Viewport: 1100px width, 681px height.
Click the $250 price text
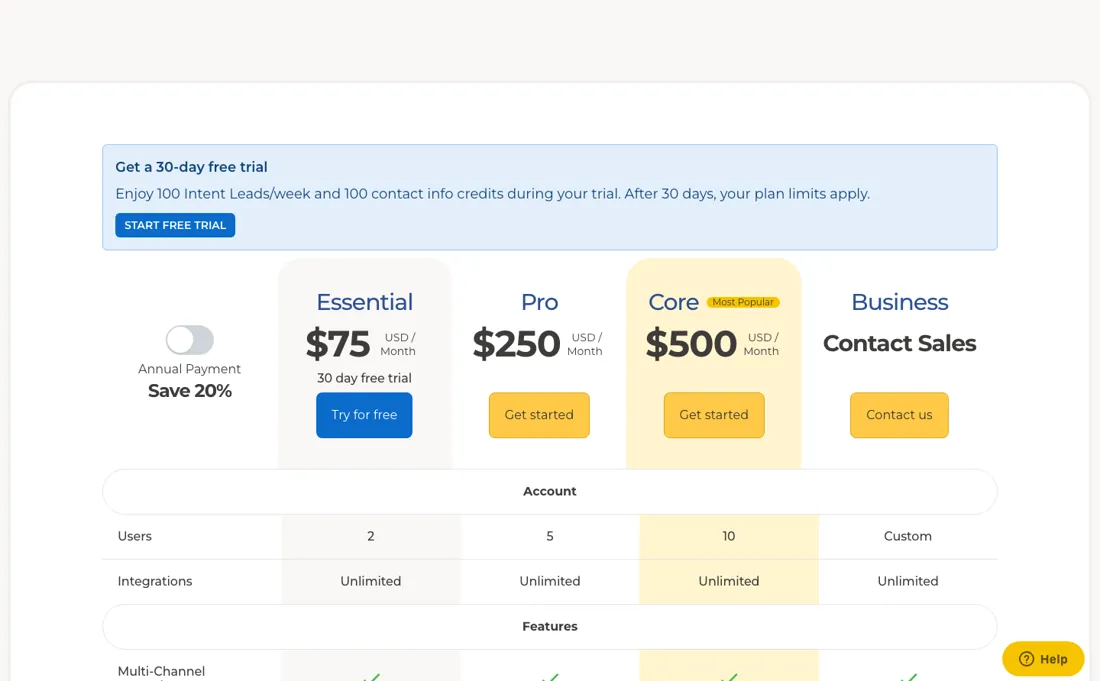click(516, 344)
